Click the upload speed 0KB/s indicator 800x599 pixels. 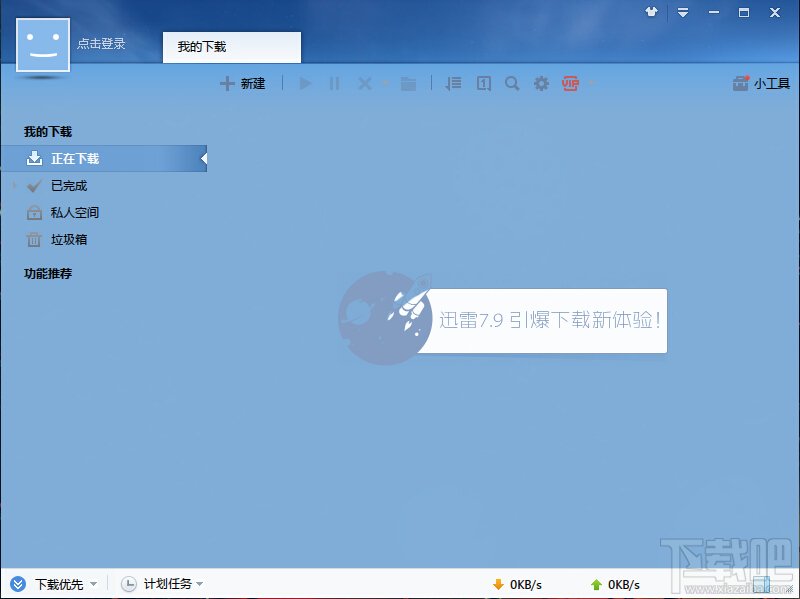(x=624, y=585)
